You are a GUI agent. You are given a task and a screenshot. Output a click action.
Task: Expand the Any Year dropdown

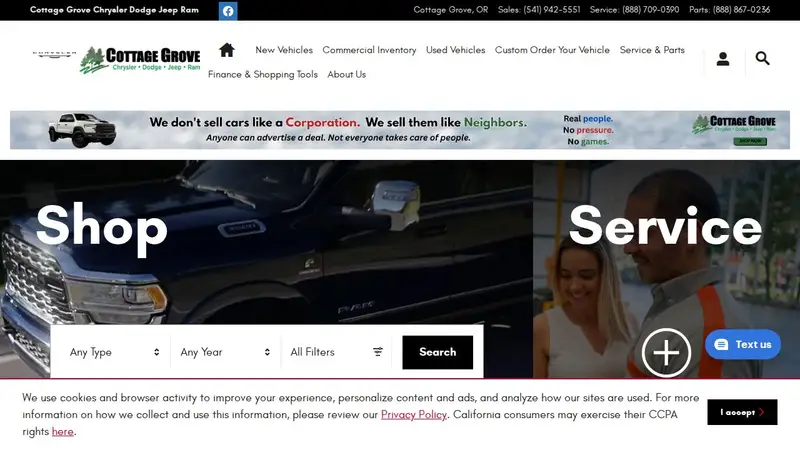point(225,352)
